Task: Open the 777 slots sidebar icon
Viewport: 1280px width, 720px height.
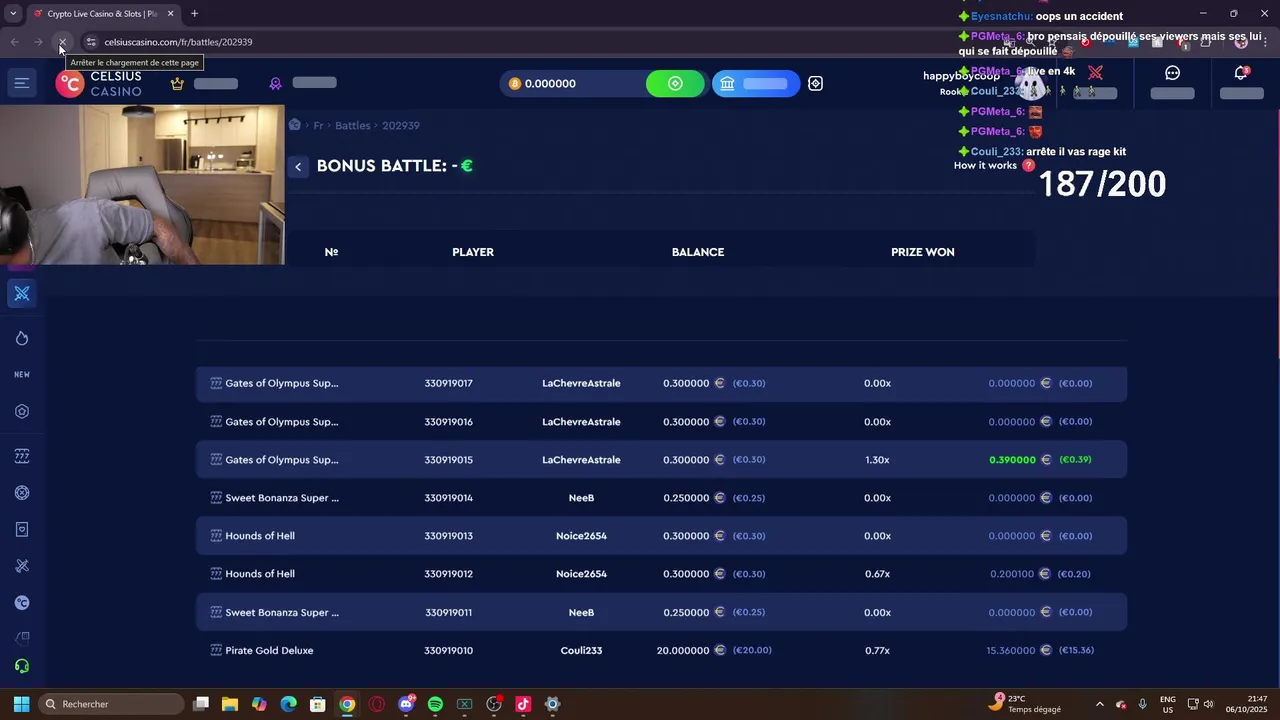Action: (22, 456)
